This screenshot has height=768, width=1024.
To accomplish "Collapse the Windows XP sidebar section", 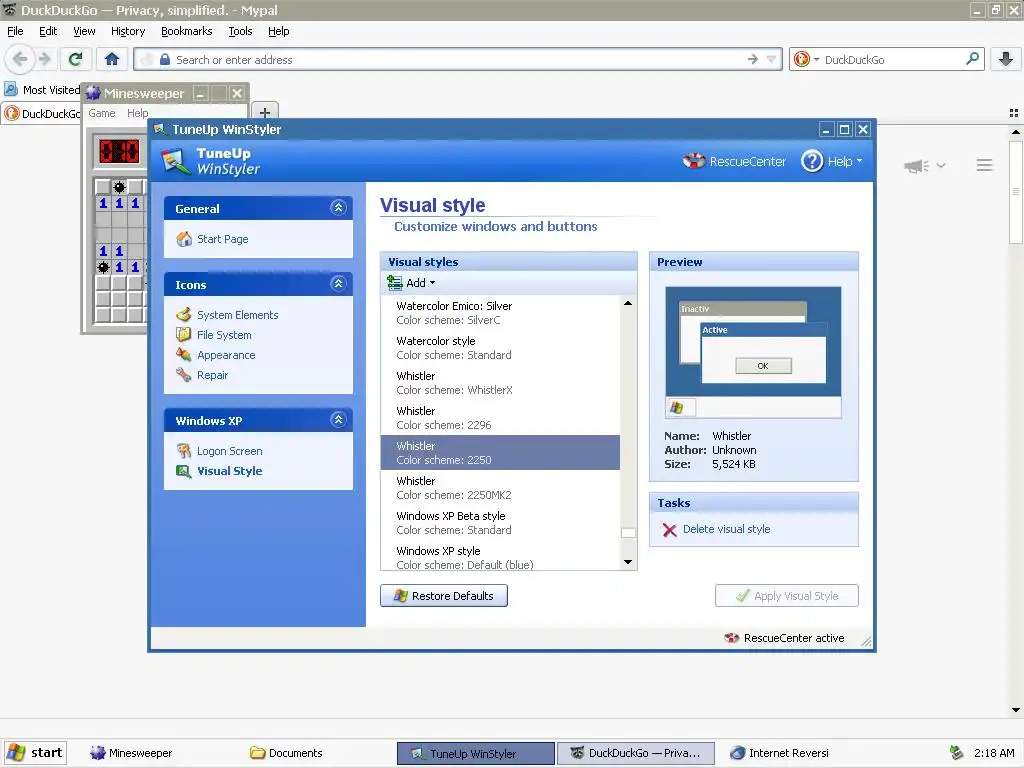I will tap(338, 420).
